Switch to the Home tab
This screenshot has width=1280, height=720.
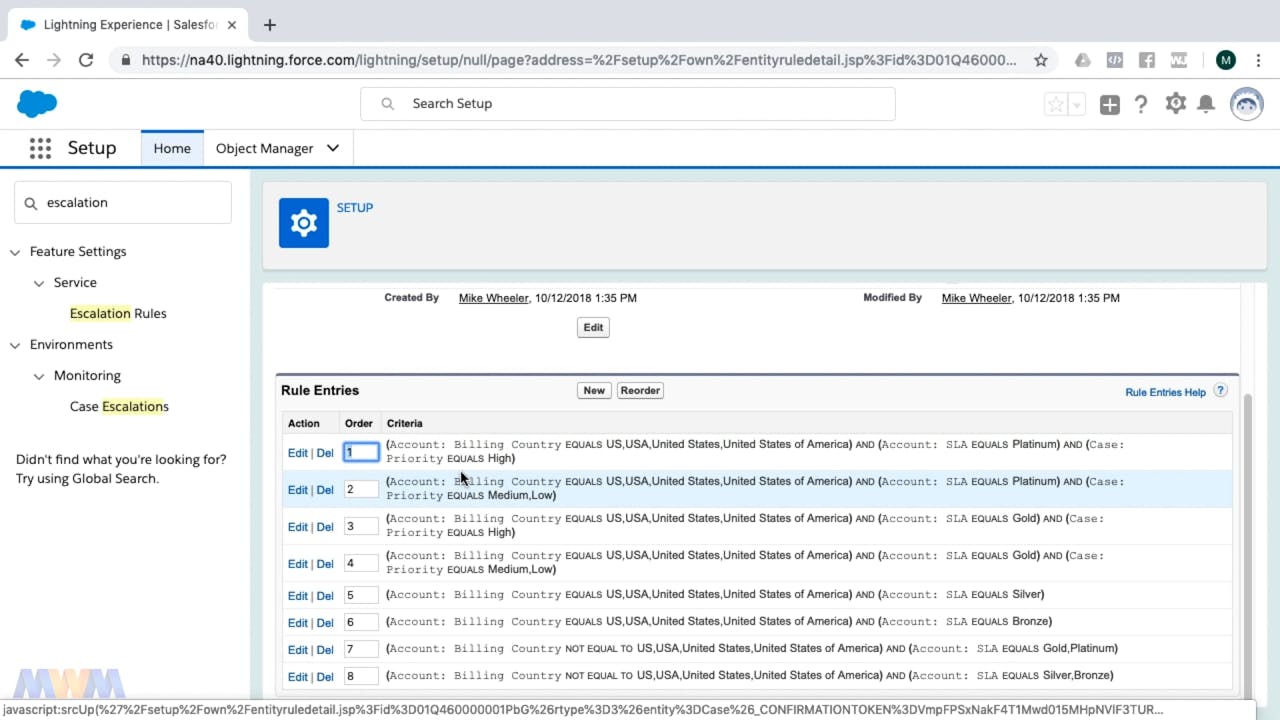click(x=172, y=148)
